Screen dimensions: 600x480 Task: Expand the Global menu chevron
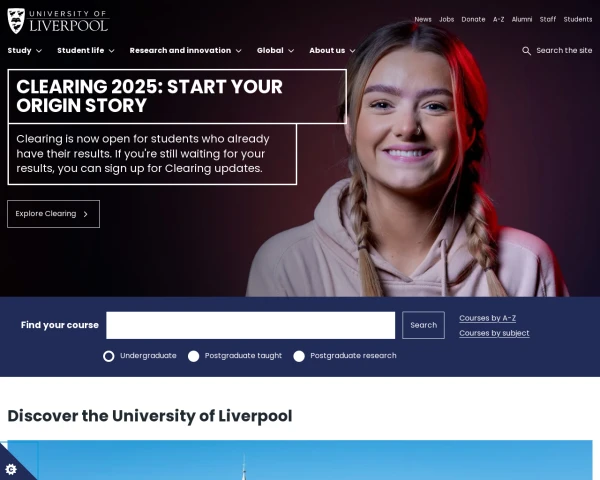(x=291, y=51)
